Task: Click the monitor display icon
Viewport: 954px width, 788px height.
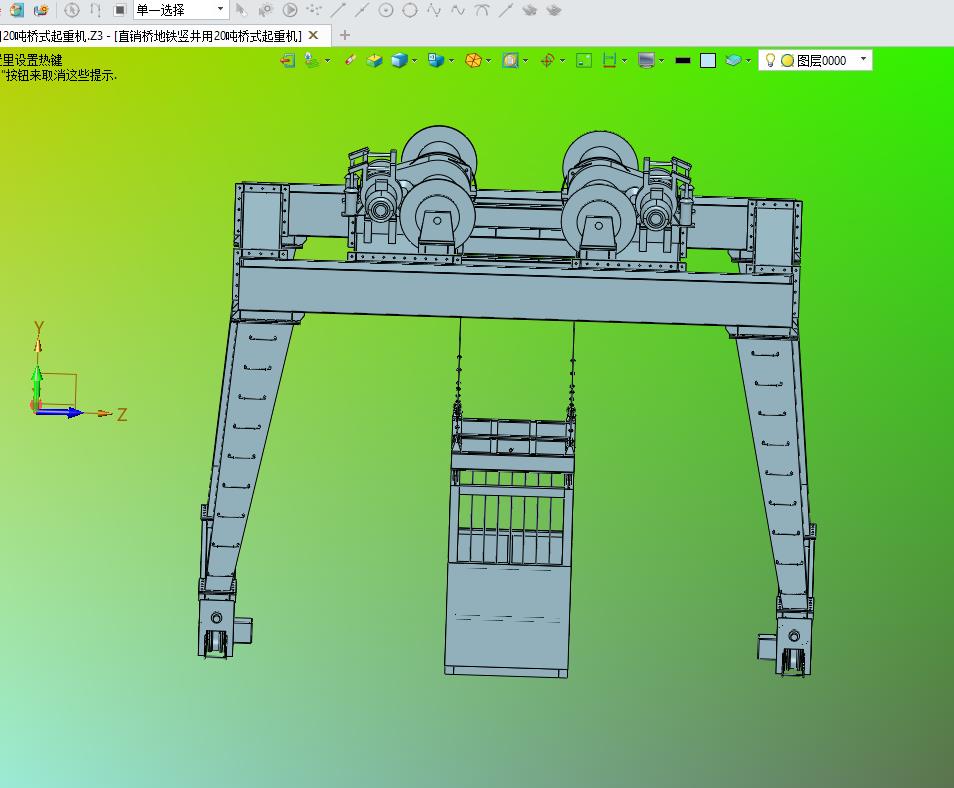Action: pyautogui.click(x=646, y=61)
